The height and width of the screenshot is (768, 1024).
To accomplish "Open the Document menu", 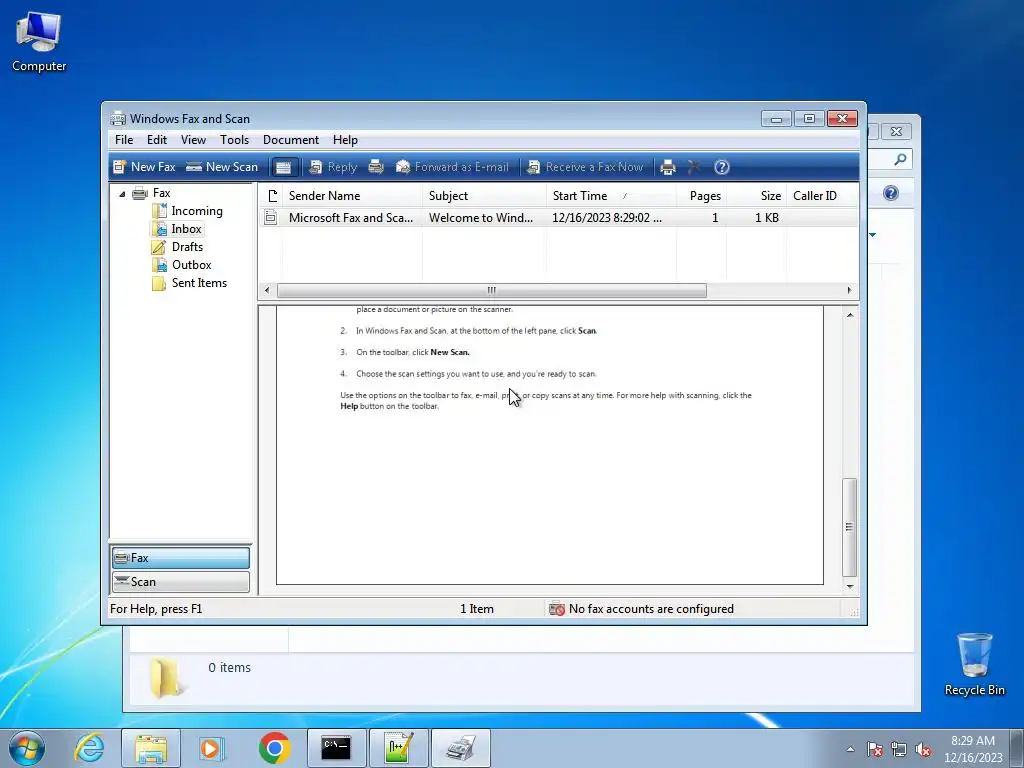I will [291, 140].
